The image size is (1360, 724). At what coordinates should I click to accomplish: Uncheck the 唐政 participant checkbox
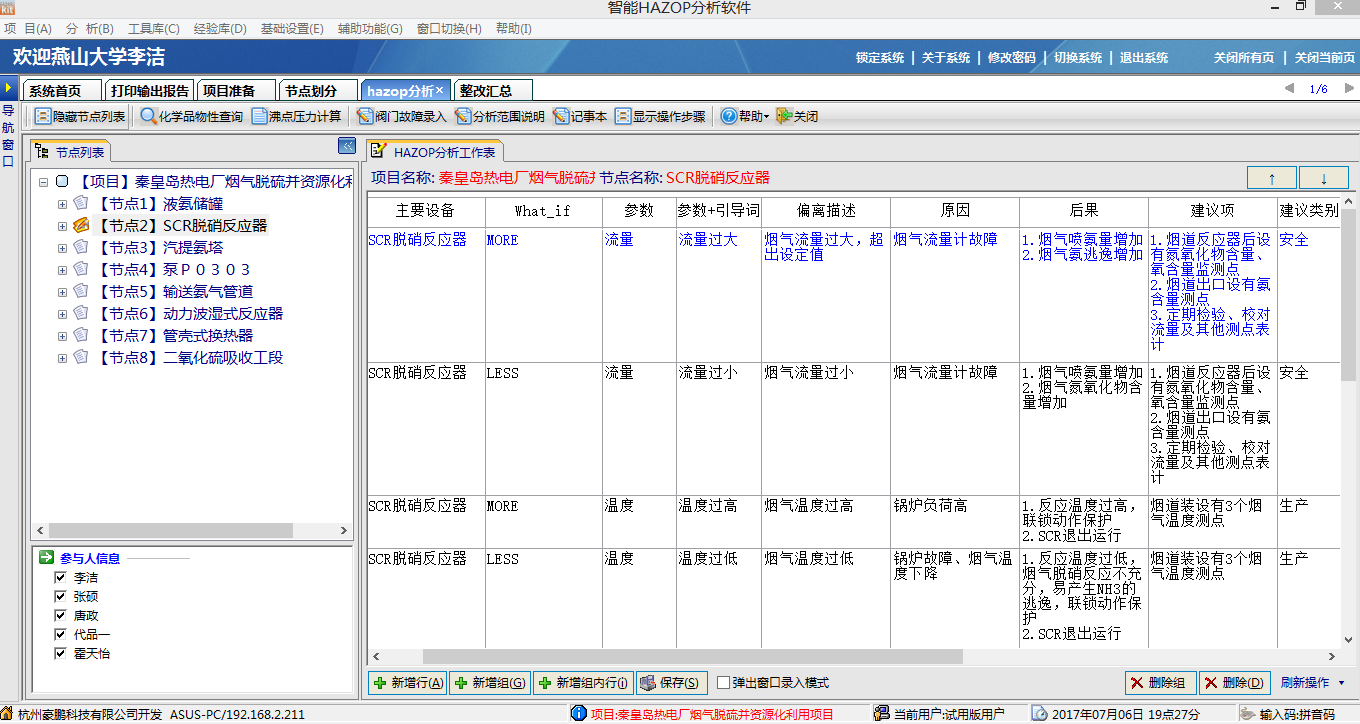(60, 616)
